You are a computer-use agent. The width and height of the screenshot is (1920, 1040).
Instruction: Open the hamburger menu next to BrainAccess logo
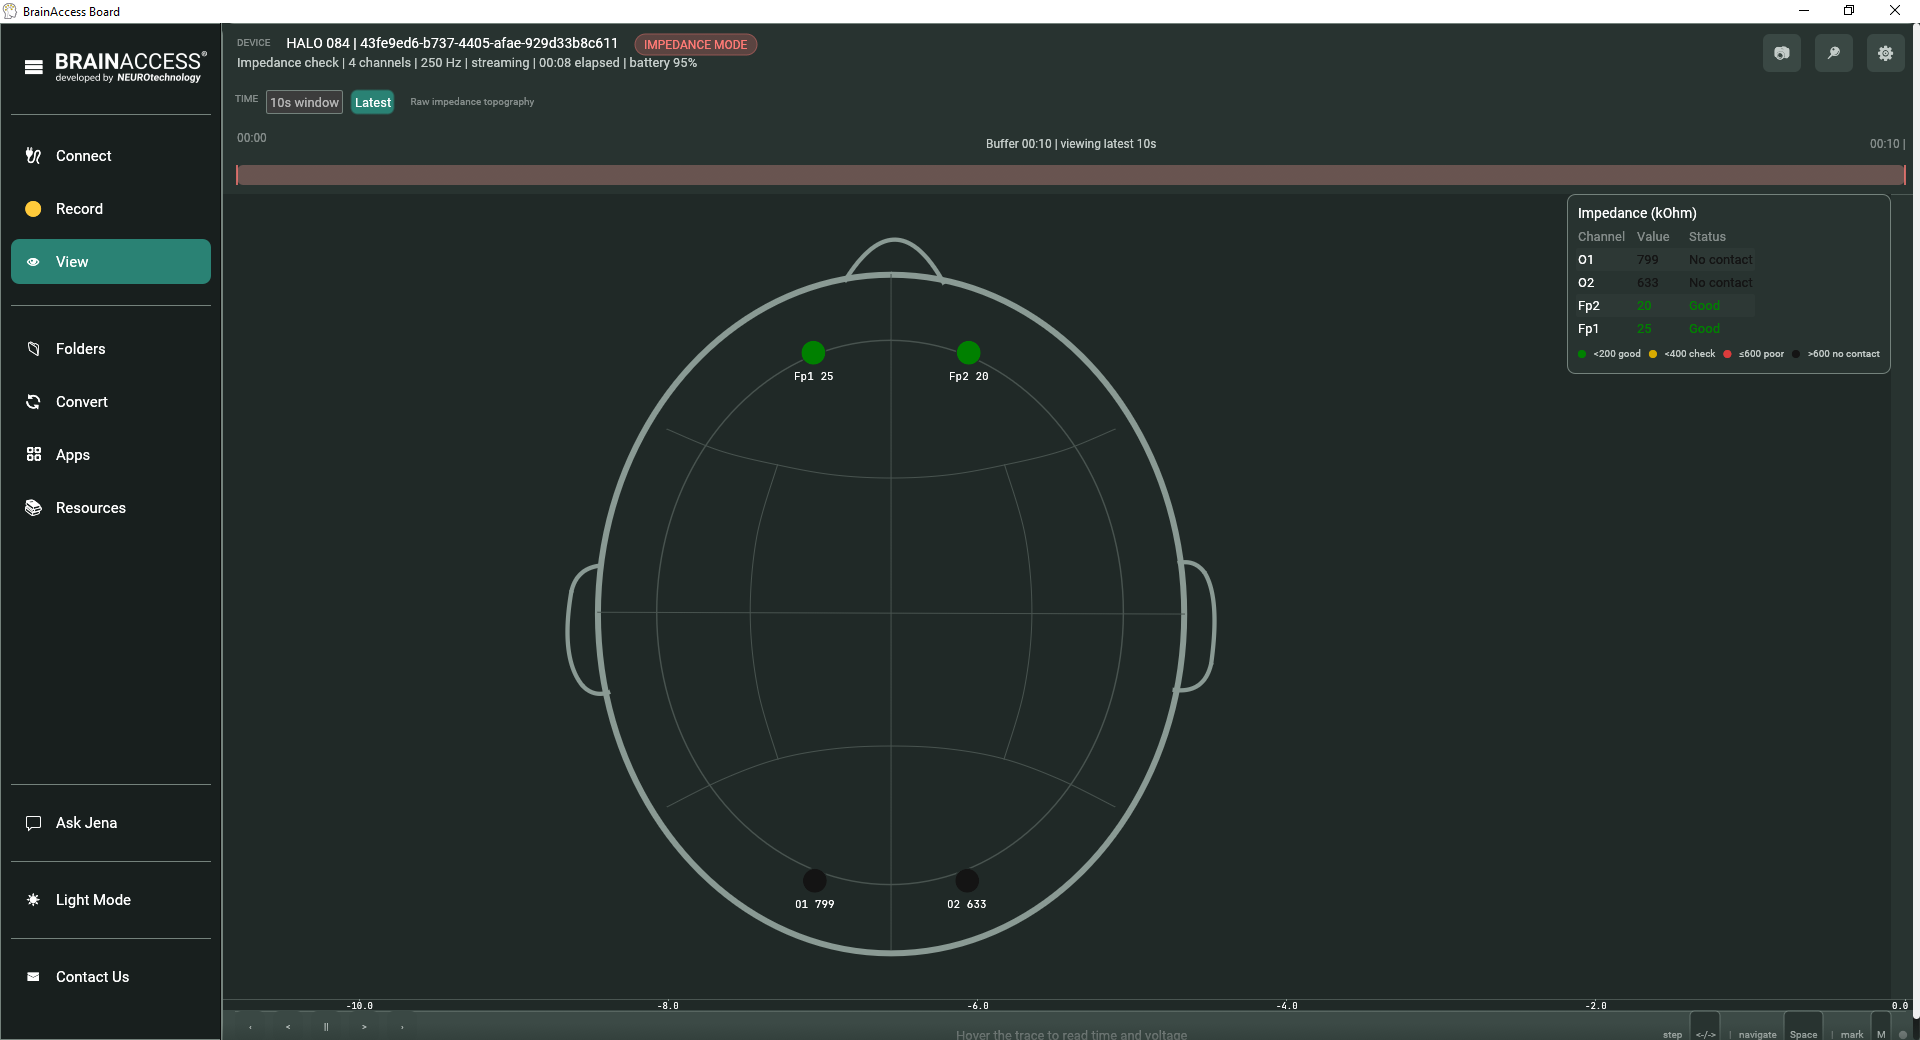click(x=33, y=67)
